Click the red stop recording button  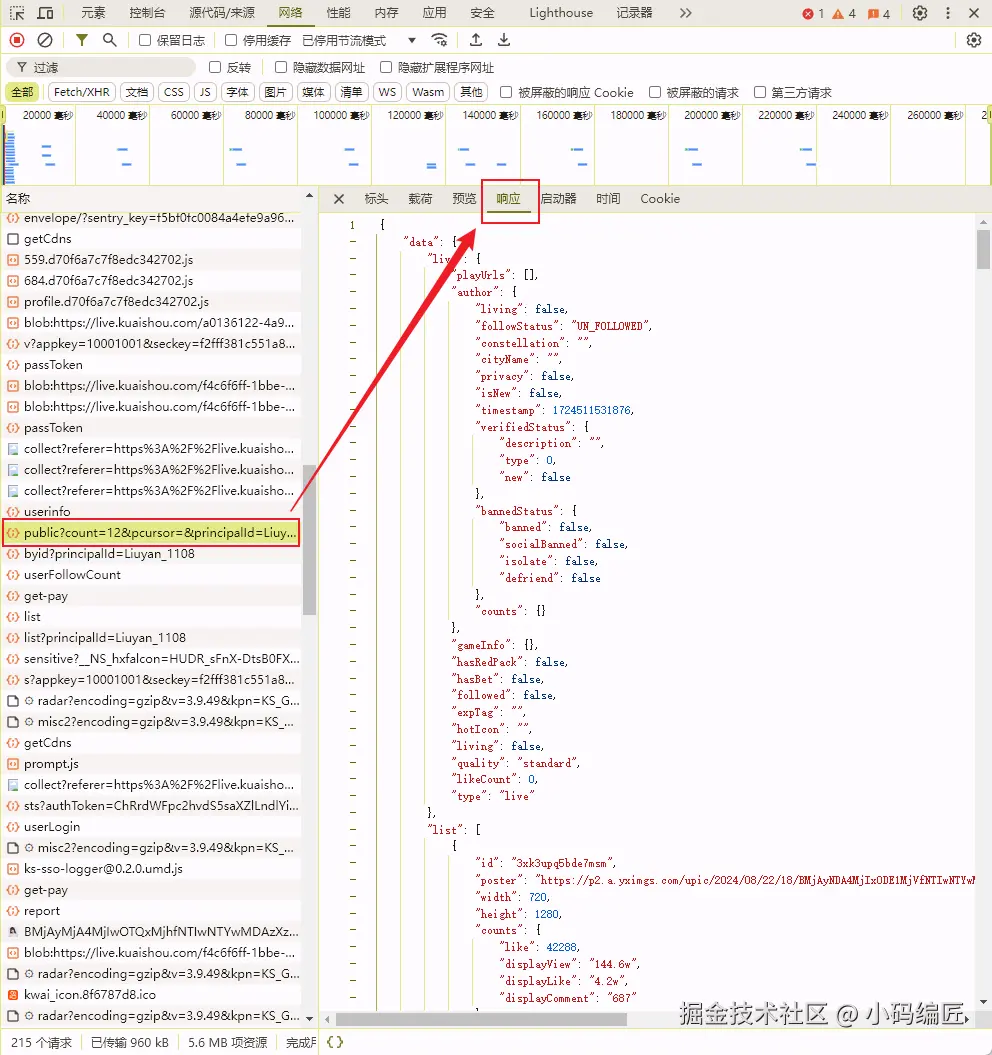[x=17, y=40]
